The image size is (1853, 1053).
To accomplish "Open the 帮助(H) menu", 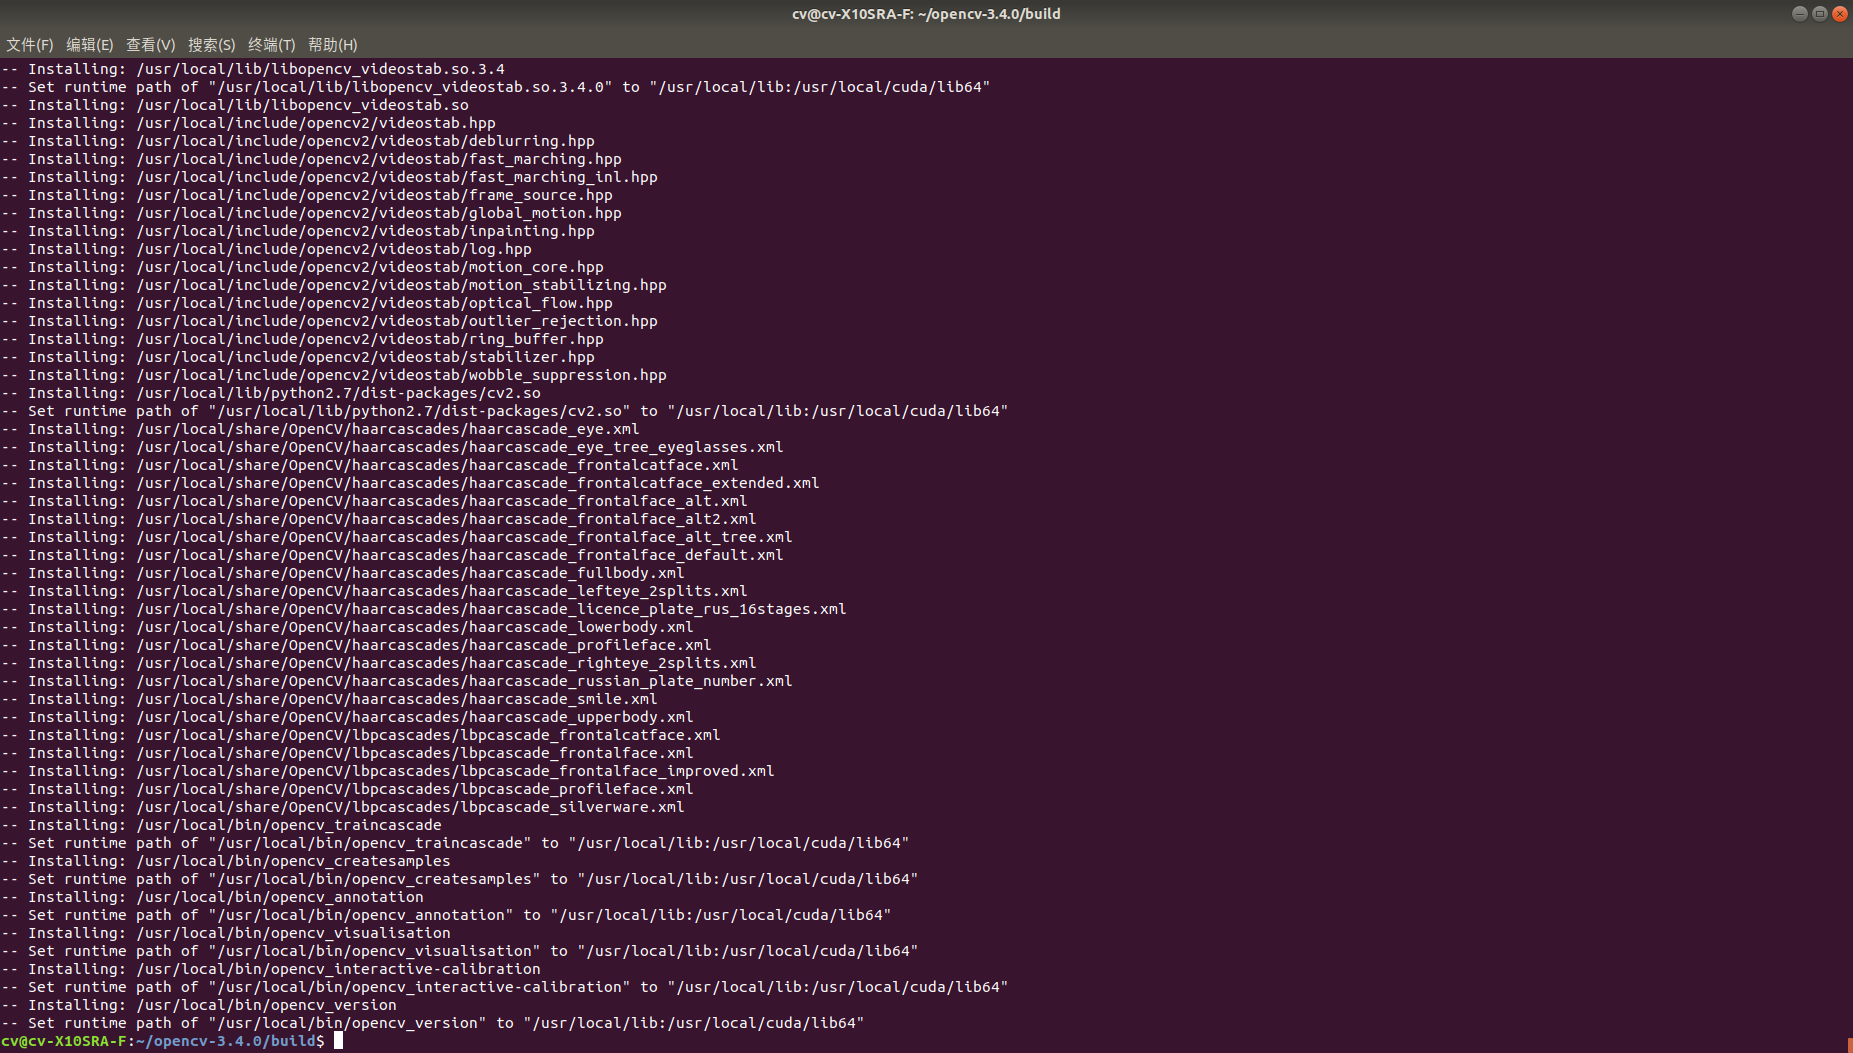I will pos(332,45).
